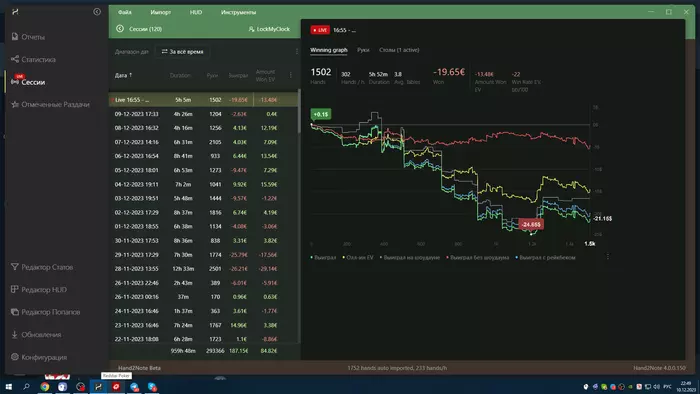Open Обновления updates section
The width and height of the screenshot is (700, 394).
pyautogui.click(x=36, y=335)
